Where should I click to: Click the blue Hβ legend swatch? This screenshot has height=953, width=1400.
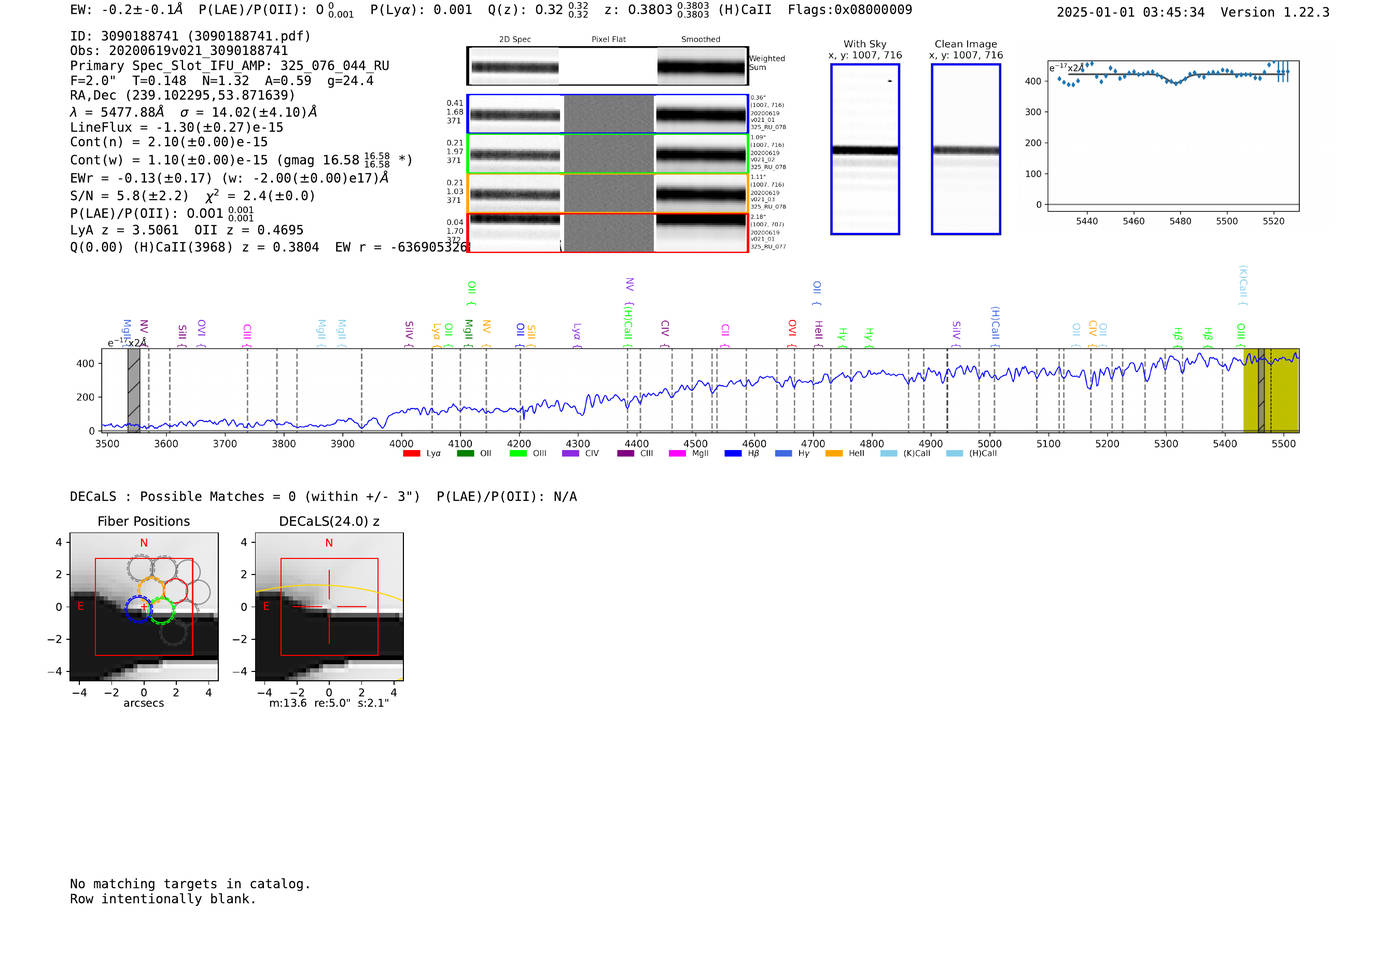pyautogui.click(x=733, y=454)
